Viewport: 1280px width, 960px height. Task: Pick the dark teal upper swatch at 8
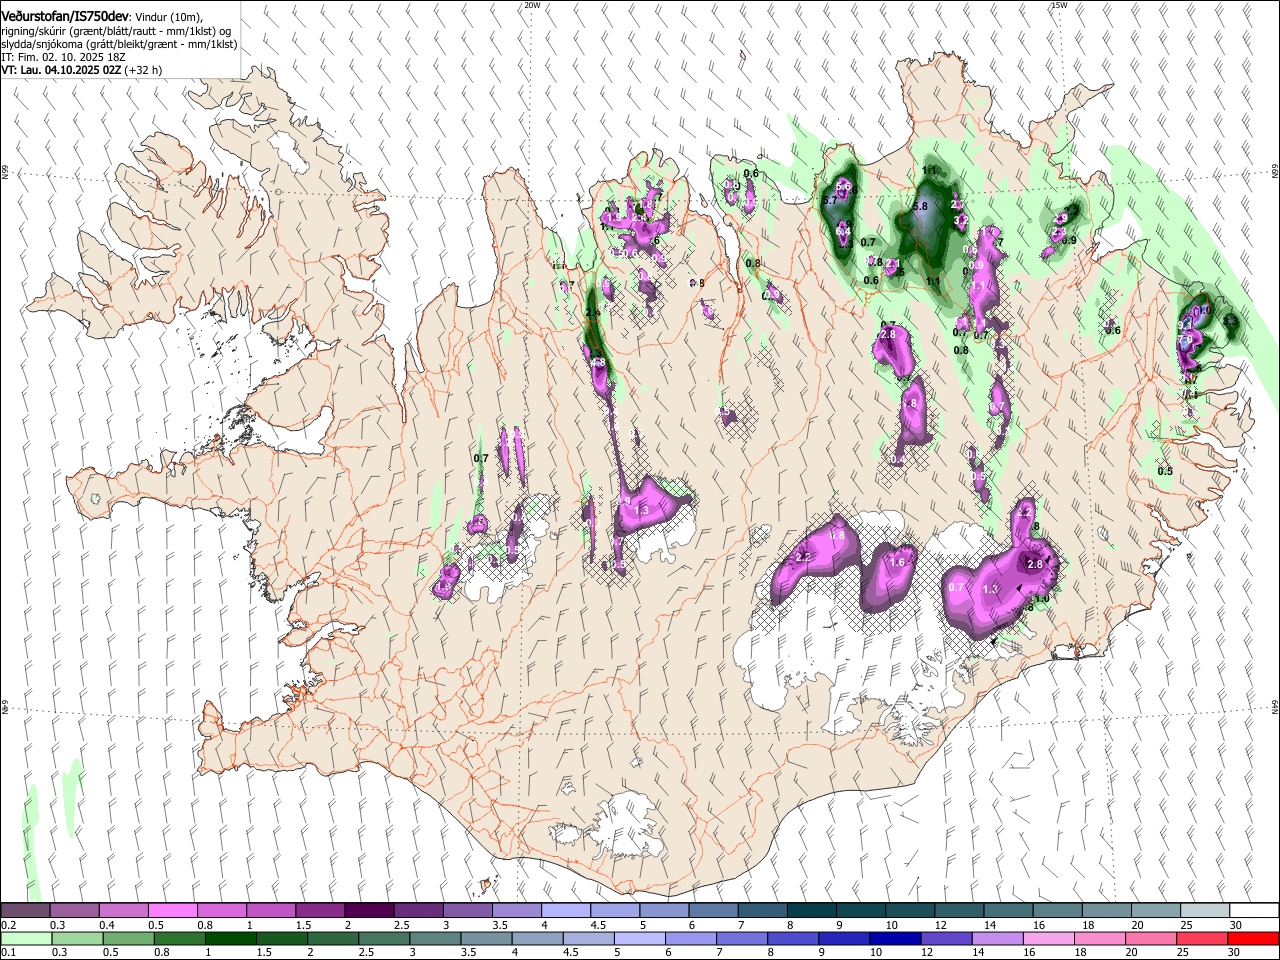point(812,911)
